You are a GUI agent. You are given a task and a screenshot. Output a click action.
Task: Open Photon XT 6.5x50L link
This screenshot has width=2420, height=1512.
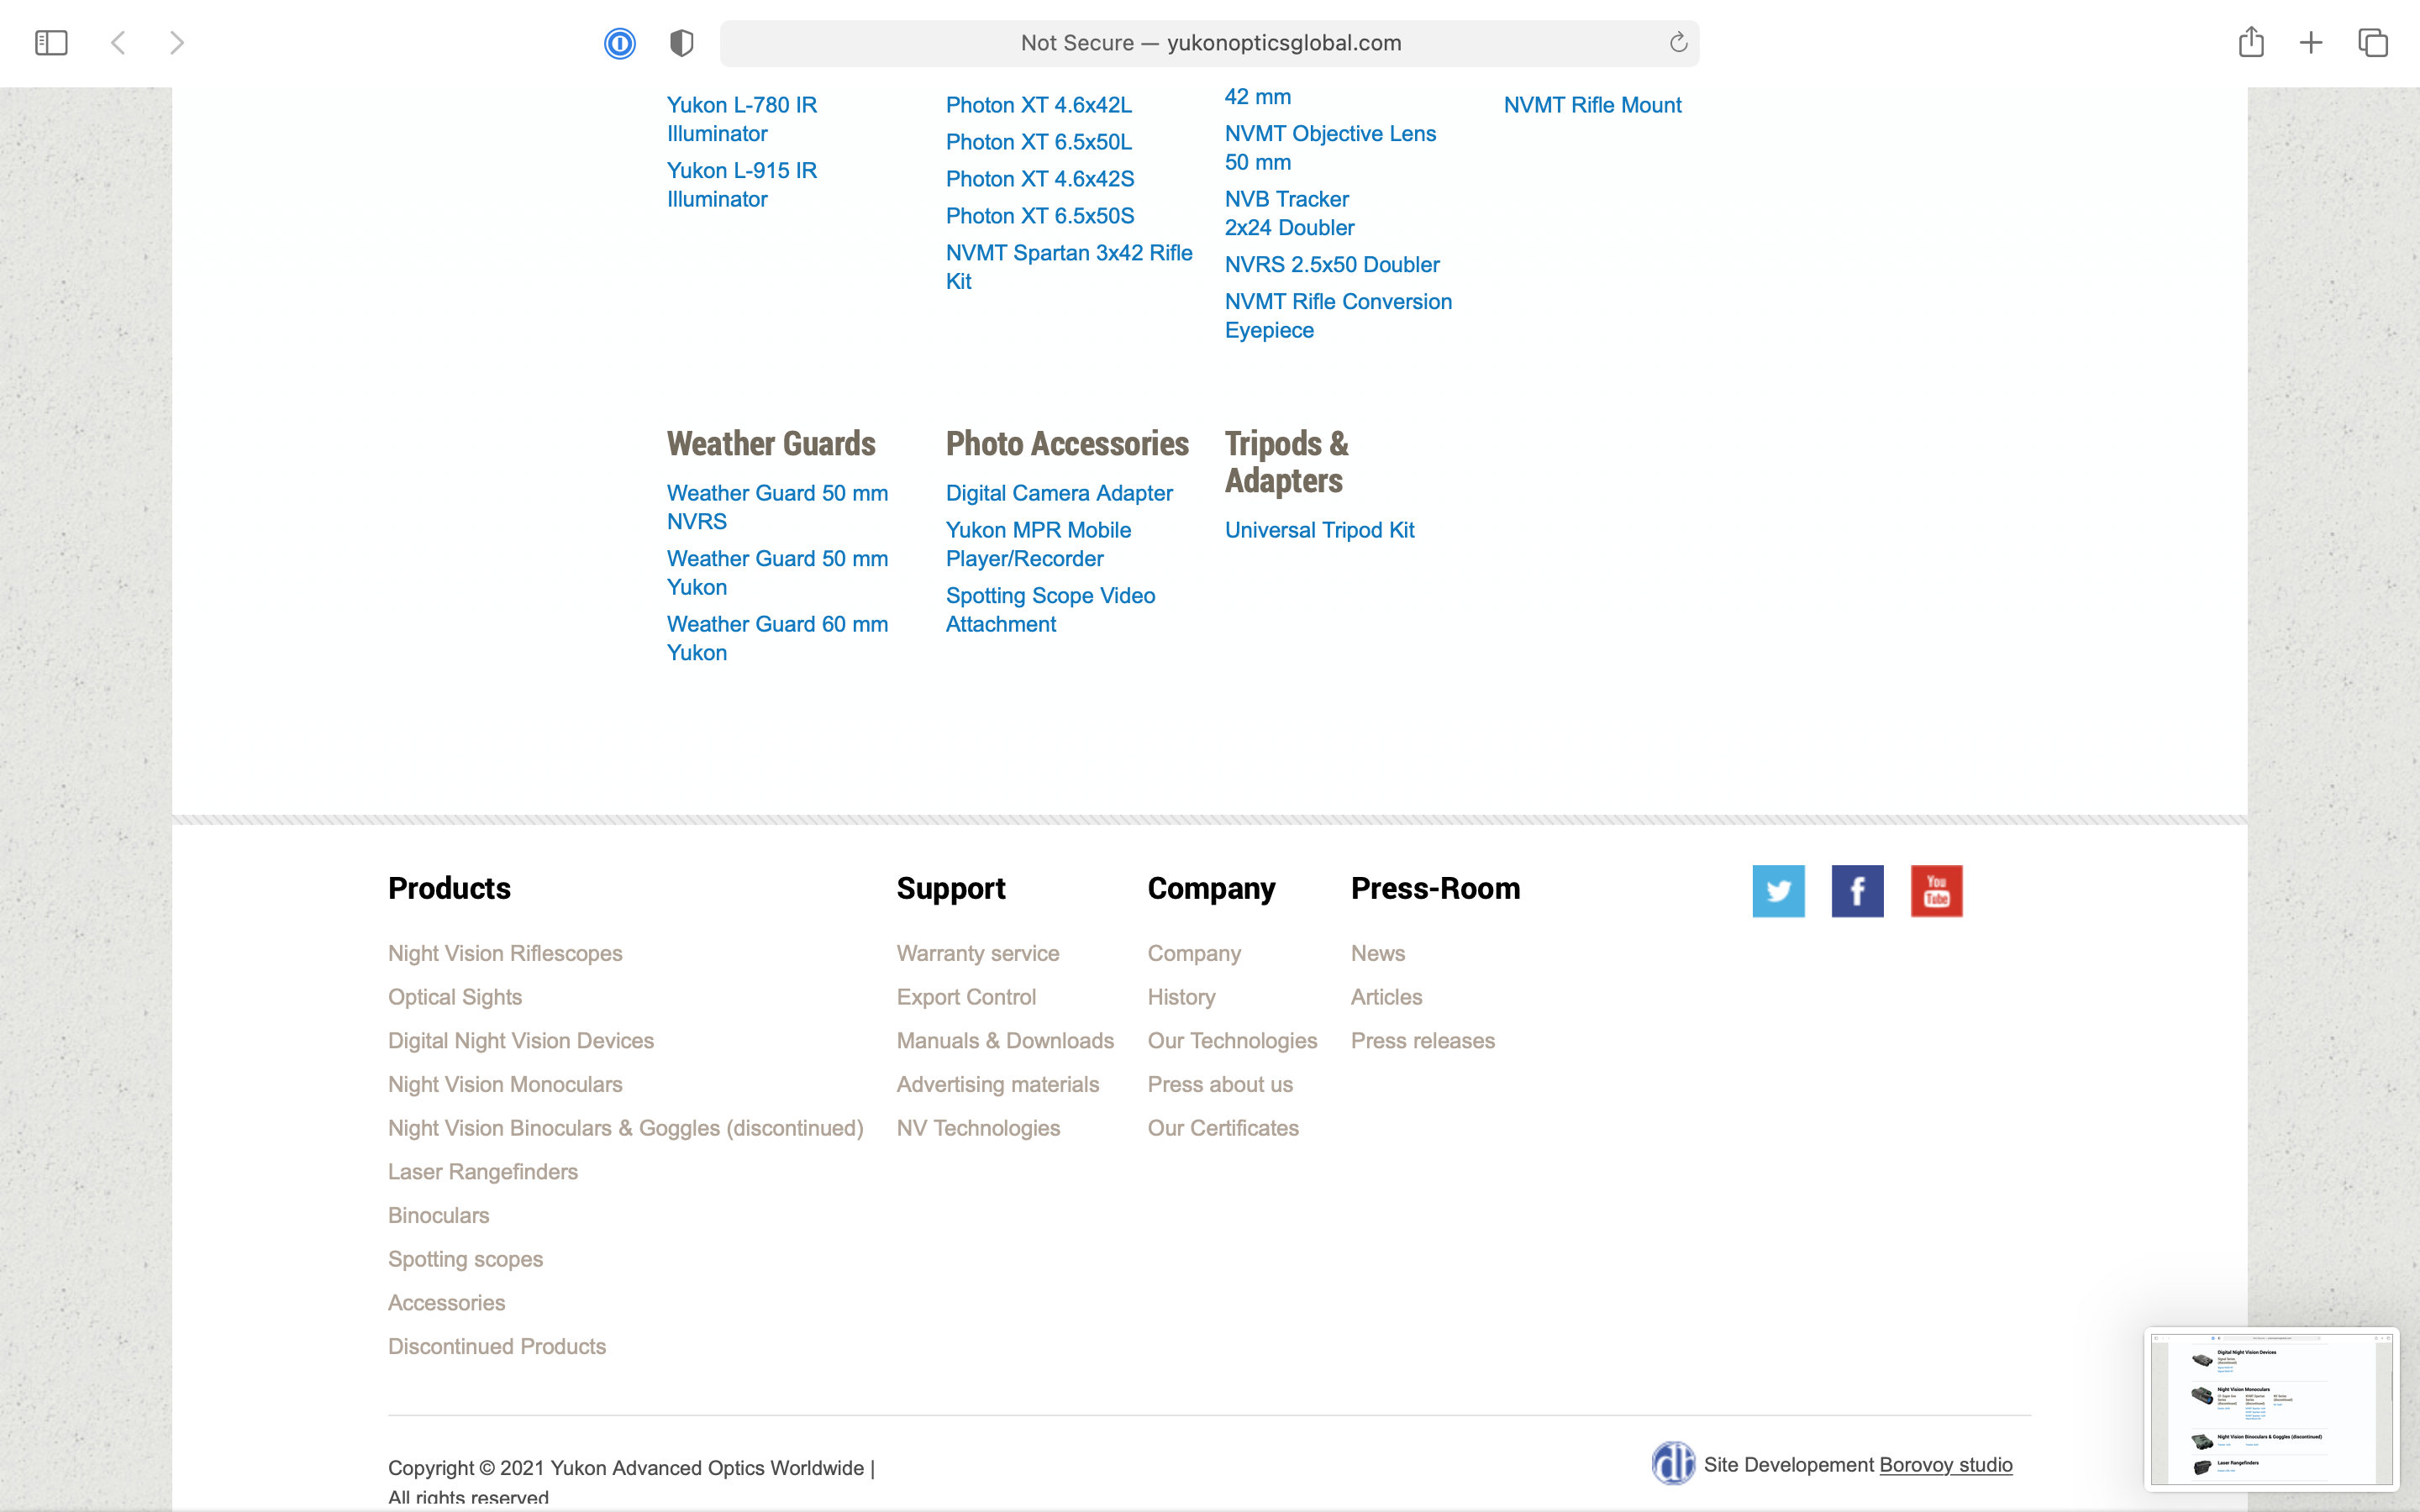[x=1039, y=142]
